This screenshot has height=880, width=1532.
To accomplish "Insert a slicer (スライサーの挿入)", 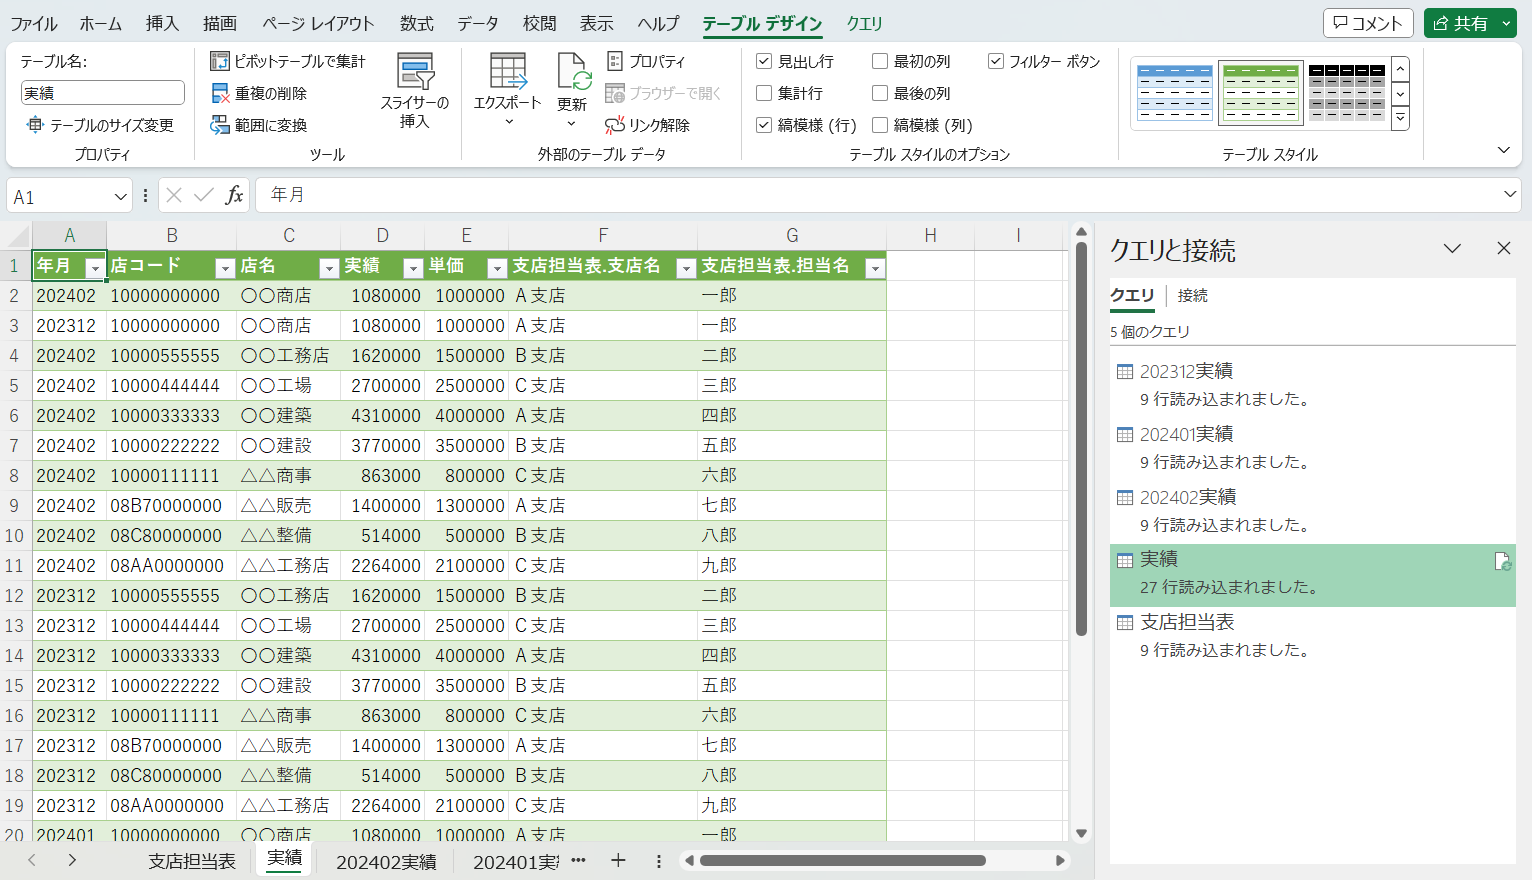I will pos(415,90).
